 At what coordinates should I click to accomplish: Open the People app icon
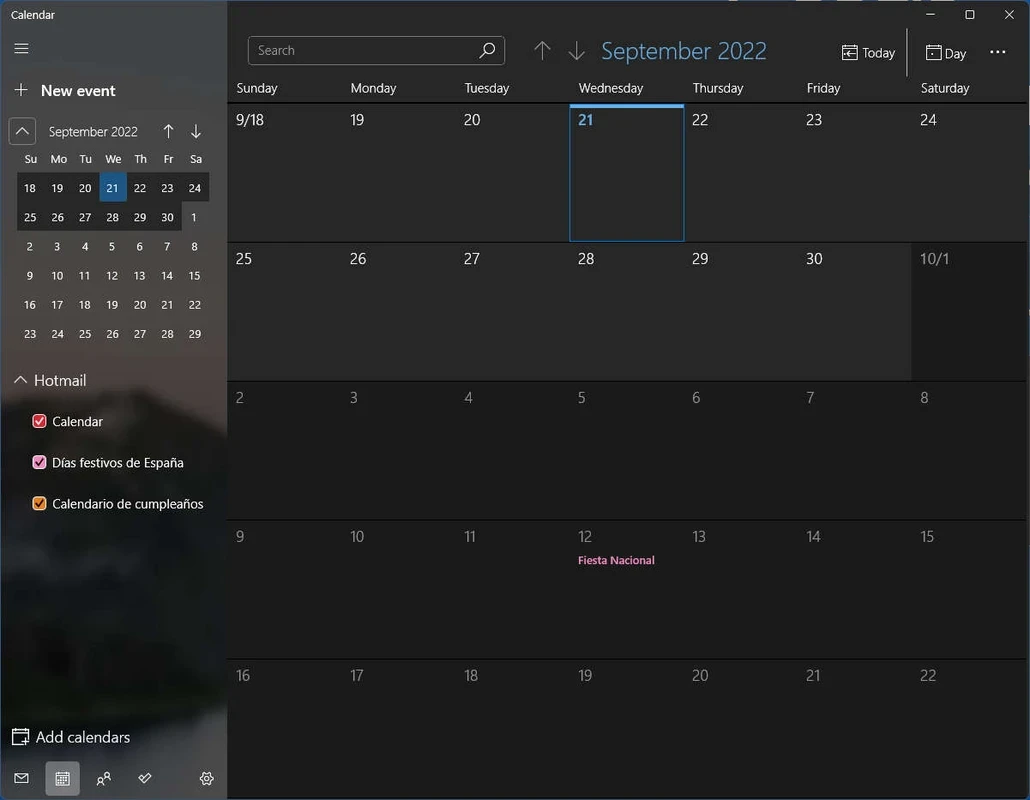(x=104, y=778)
